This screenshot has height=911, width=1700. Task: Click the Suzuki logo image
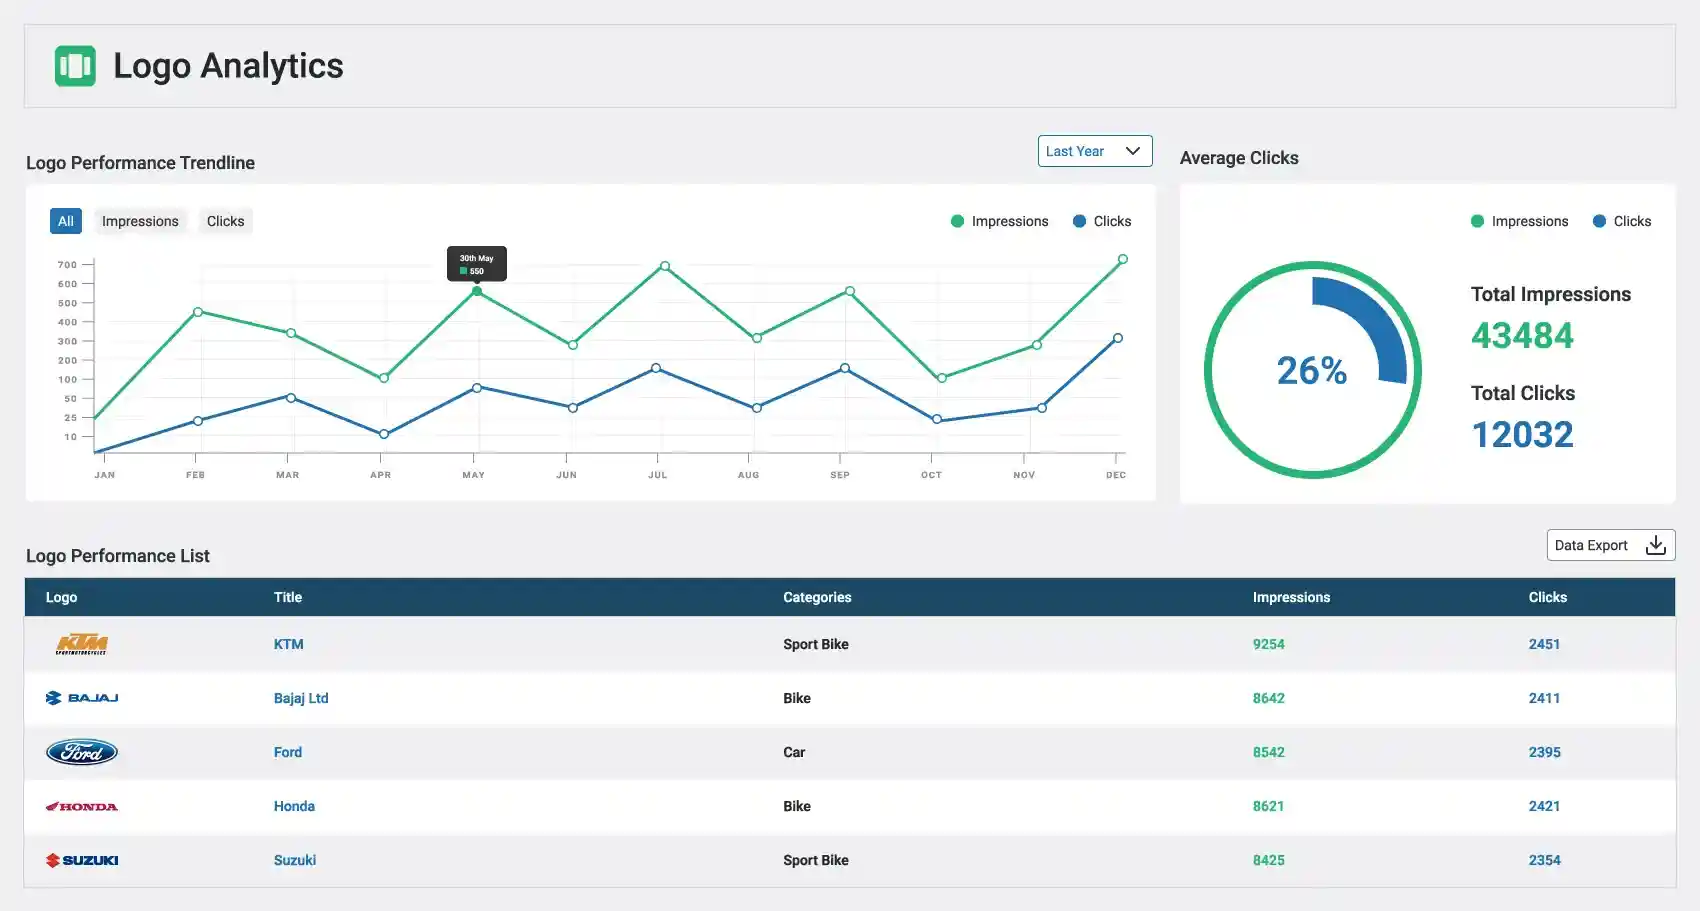[x=82, y=860]
